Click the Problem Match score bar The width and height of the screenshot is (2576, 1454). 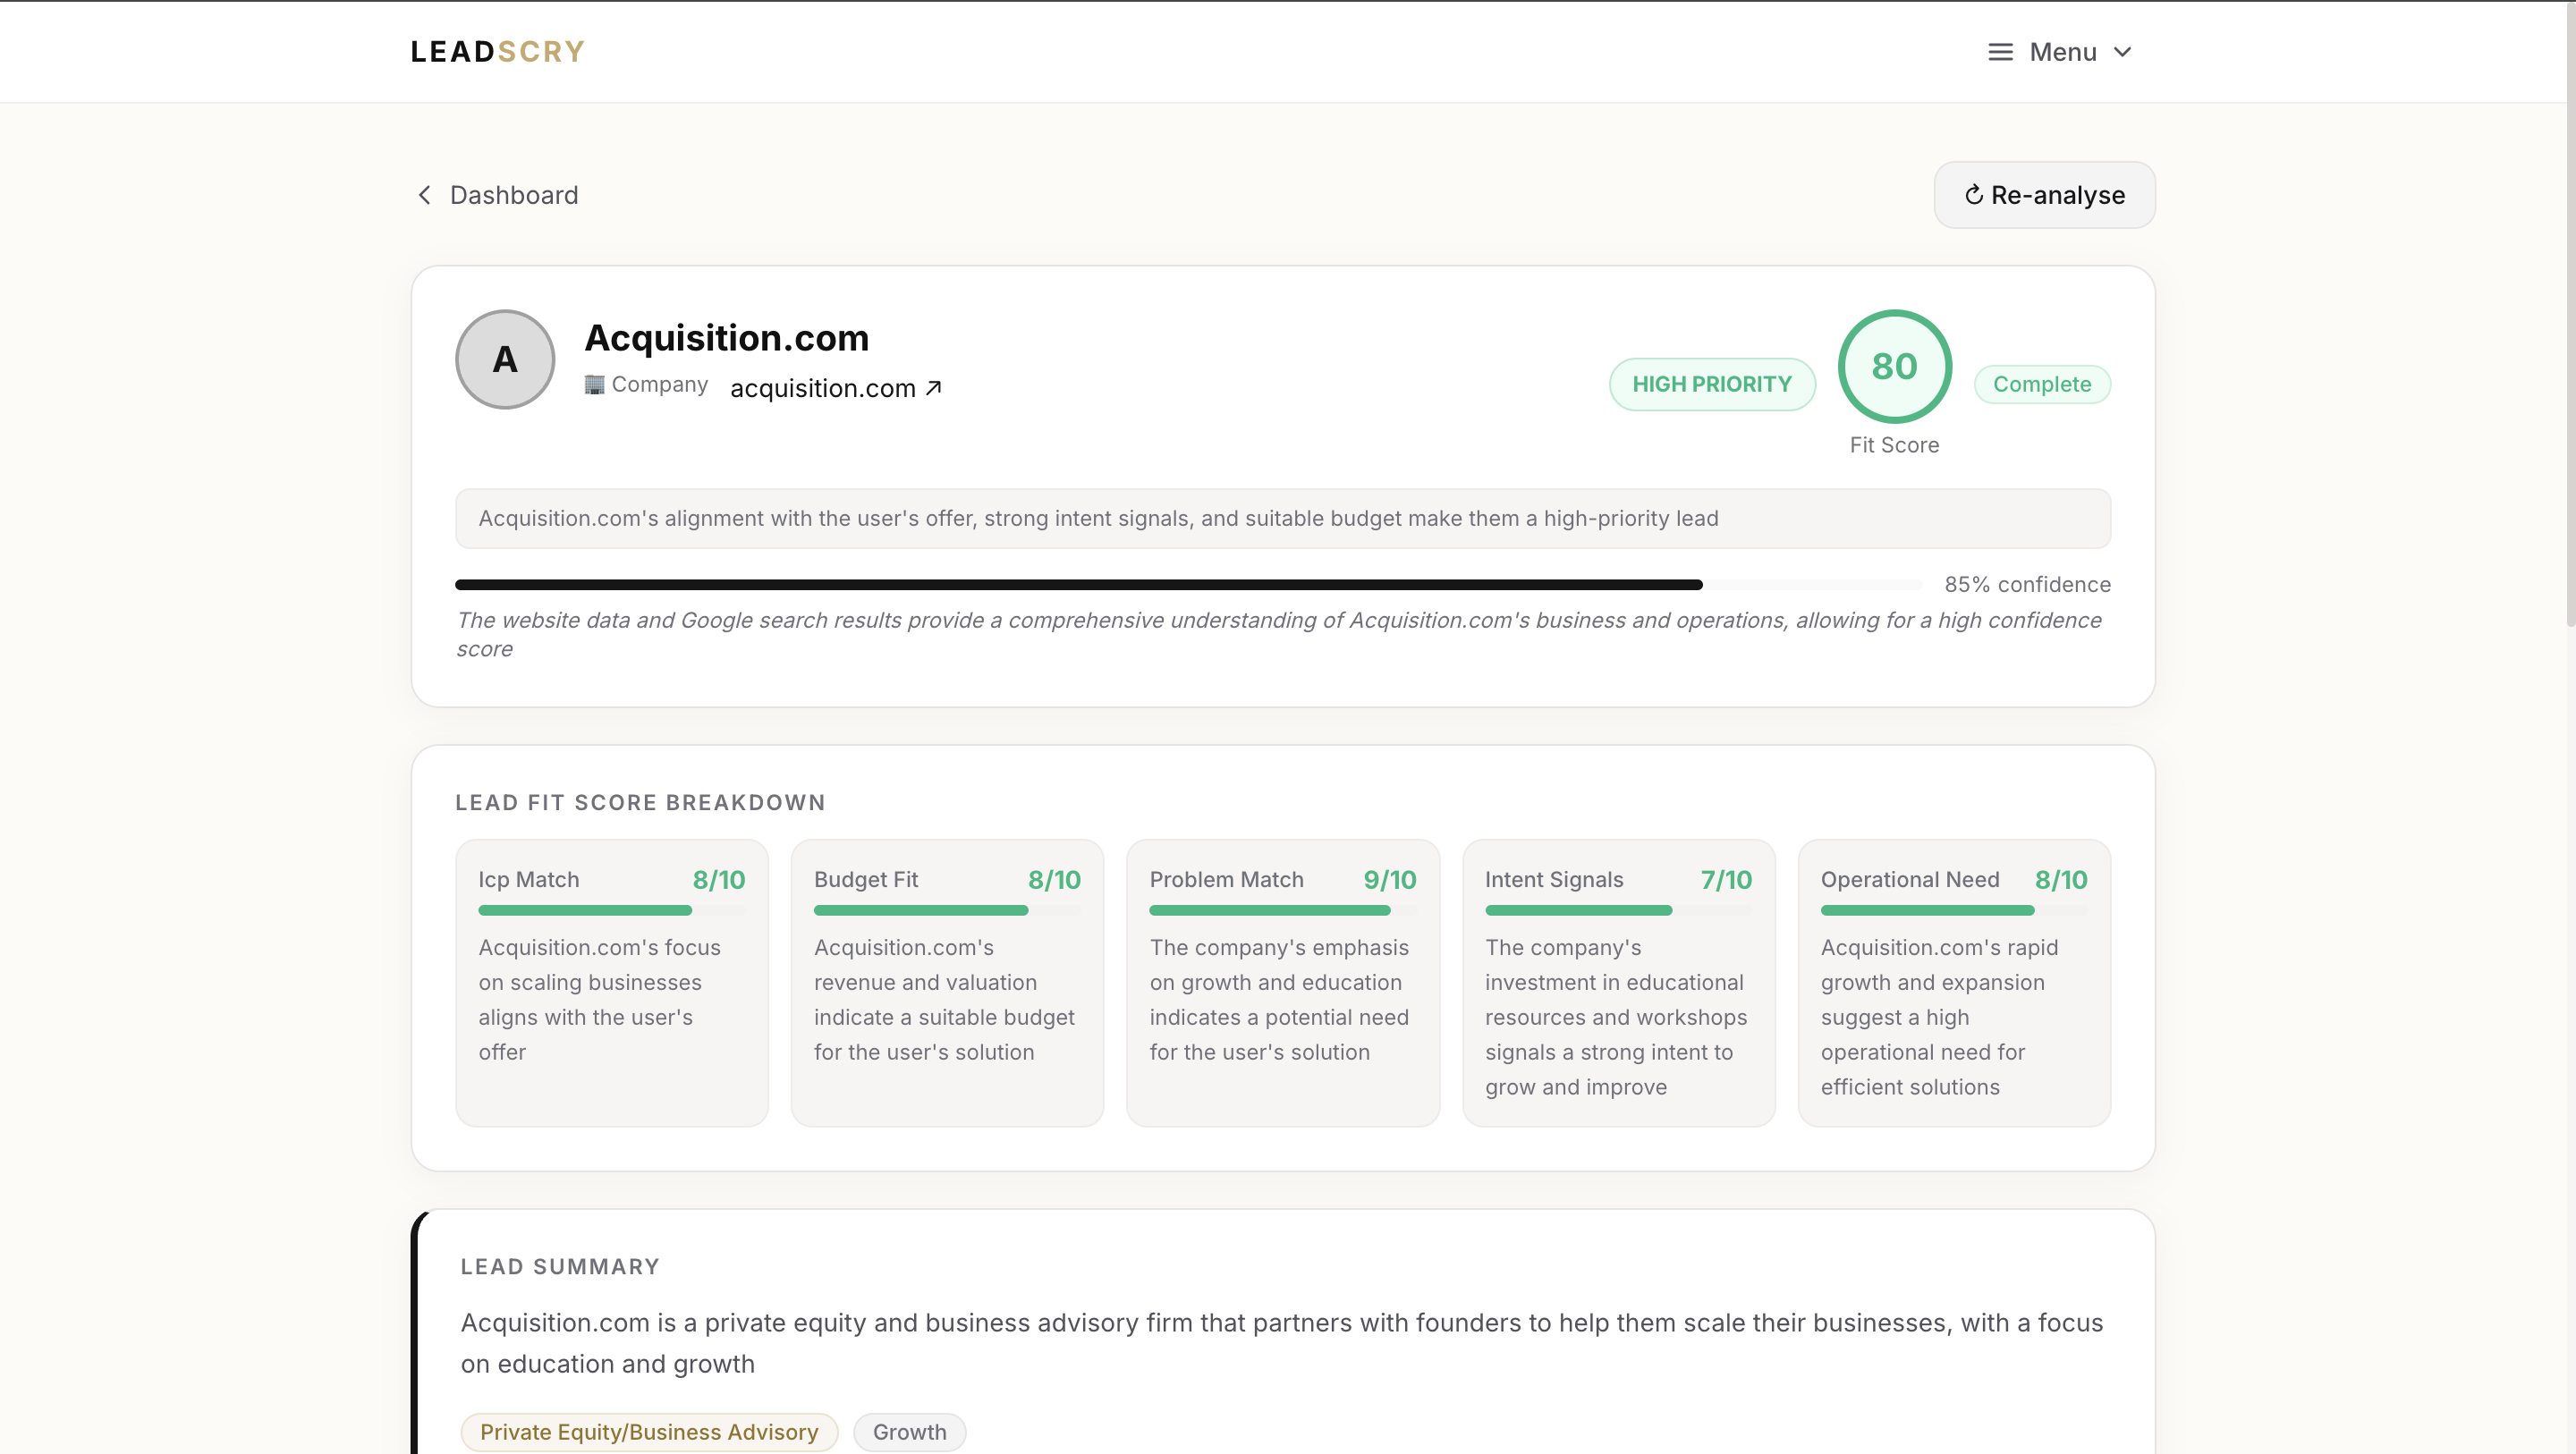point(1282,910)
